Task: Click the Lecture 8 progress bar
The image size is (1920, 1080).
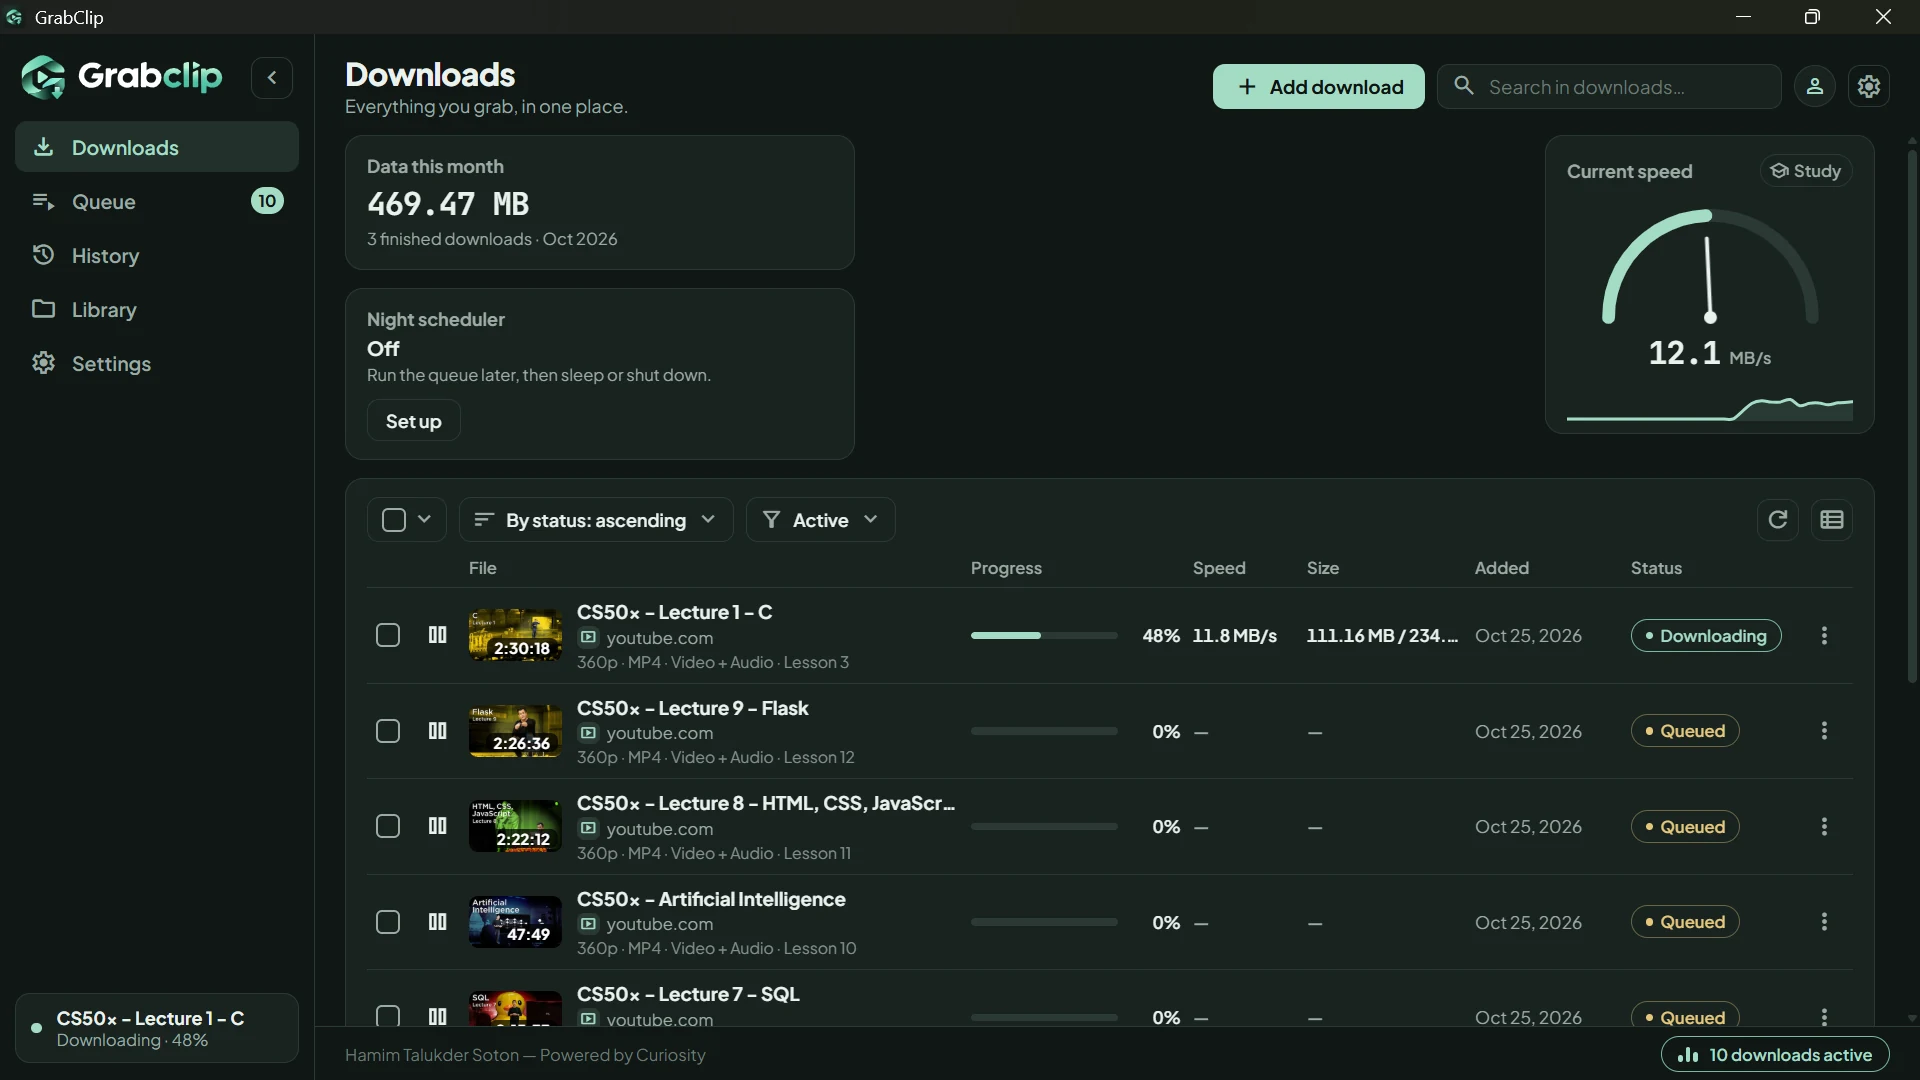Action: (1044, 827)
